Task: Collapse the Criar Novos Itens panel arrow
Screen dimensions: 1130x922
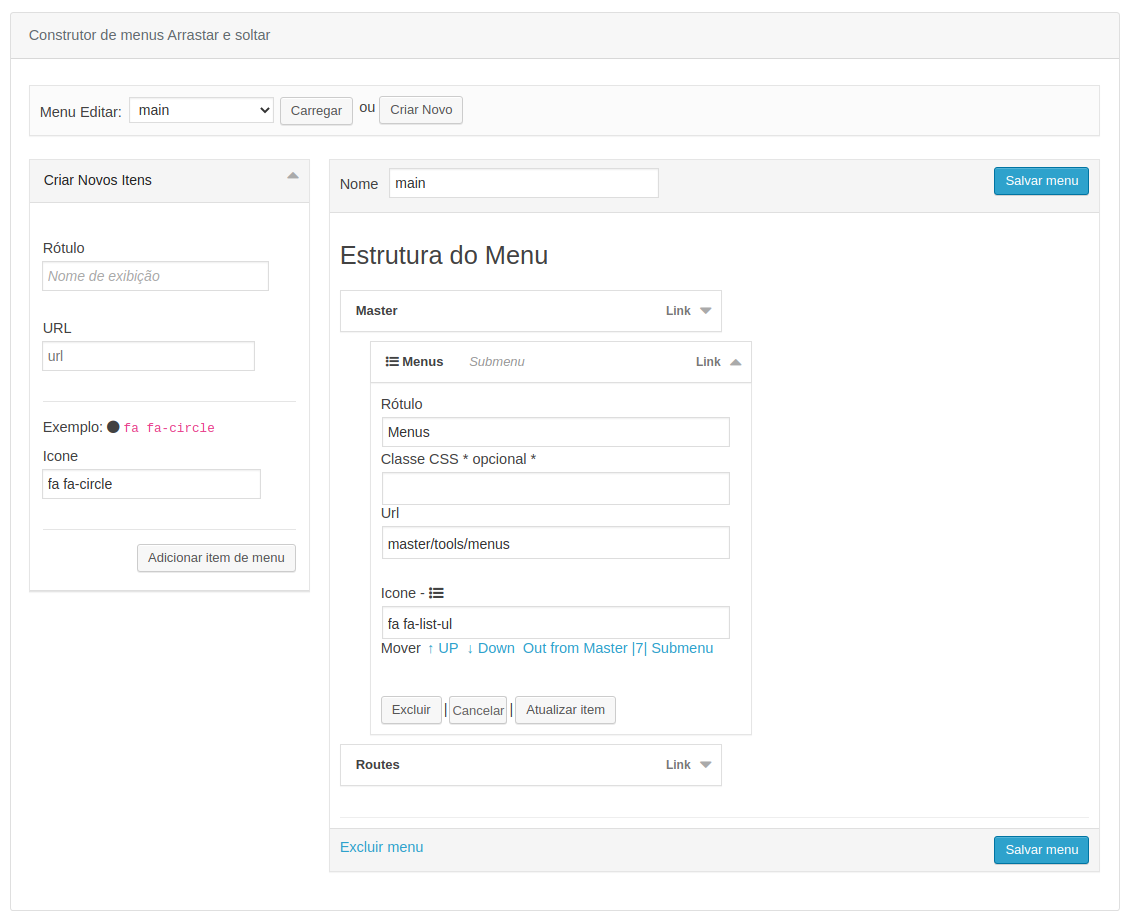Action: click(x=293, y=176)
